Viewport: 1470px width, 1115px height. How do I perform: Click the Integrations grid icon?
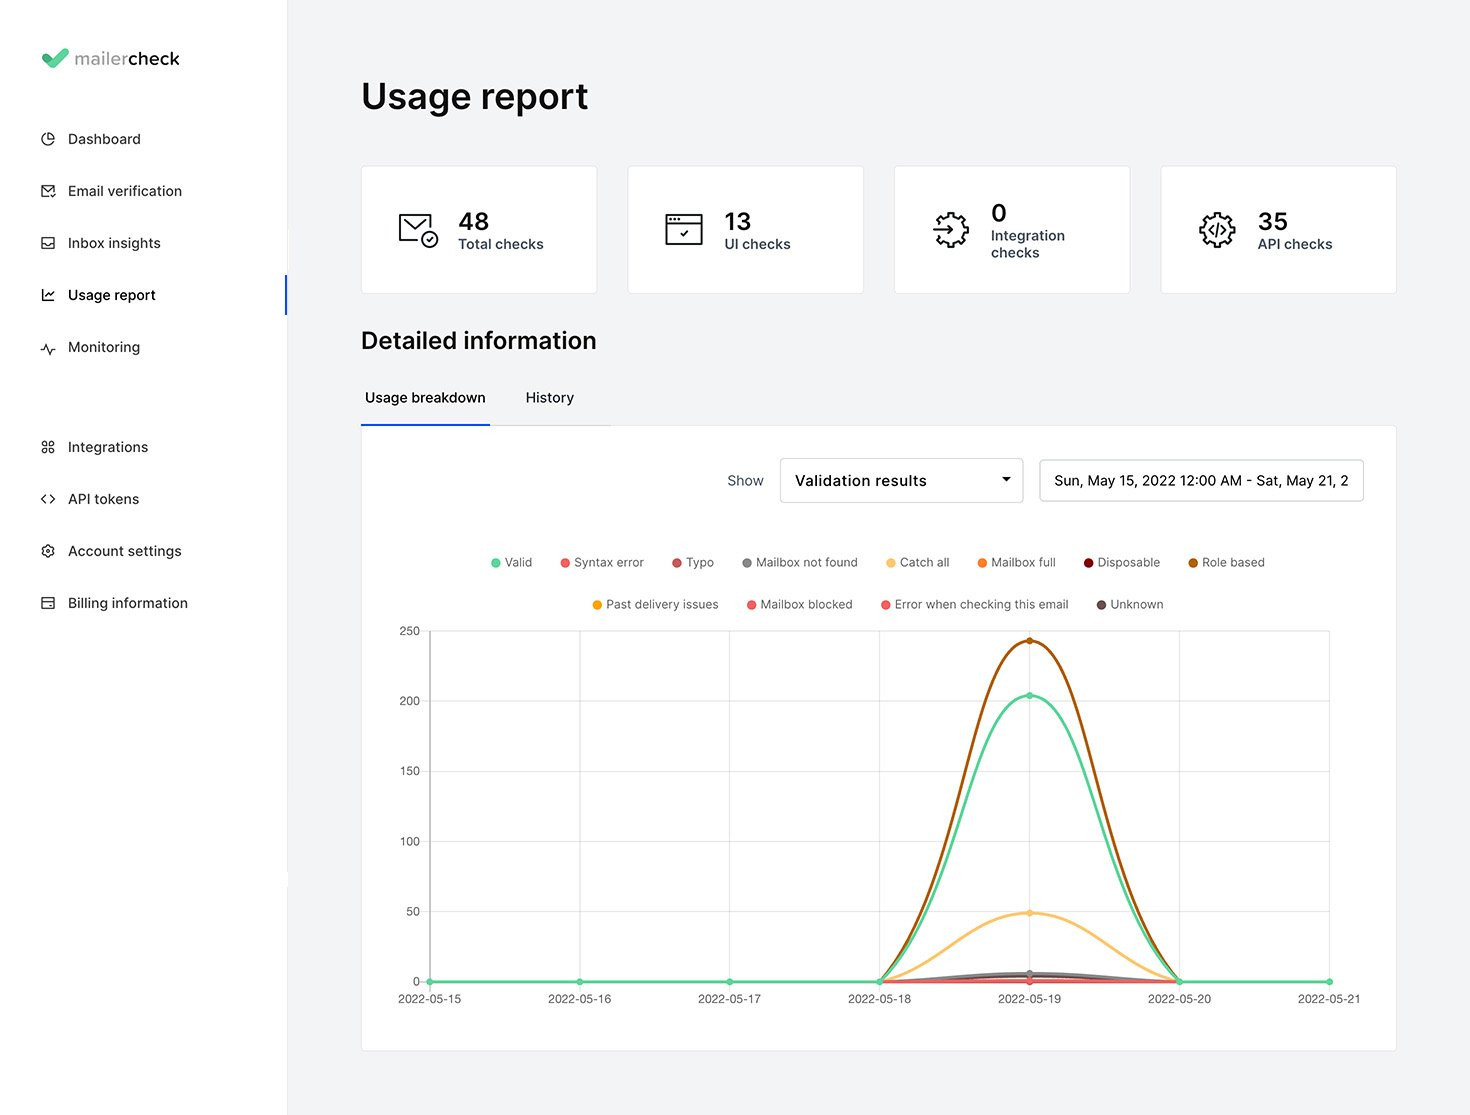point(48,447)
